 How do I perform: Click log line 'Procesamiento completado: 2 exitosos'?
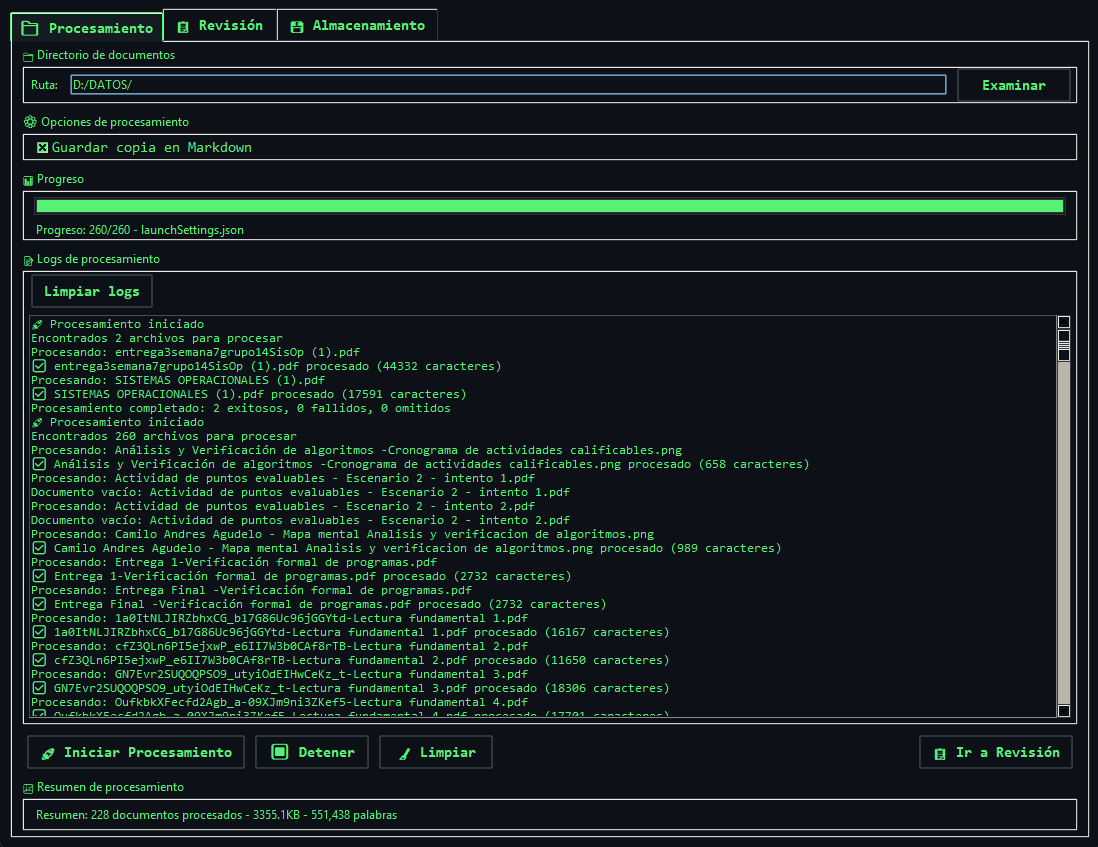(241, 408)
